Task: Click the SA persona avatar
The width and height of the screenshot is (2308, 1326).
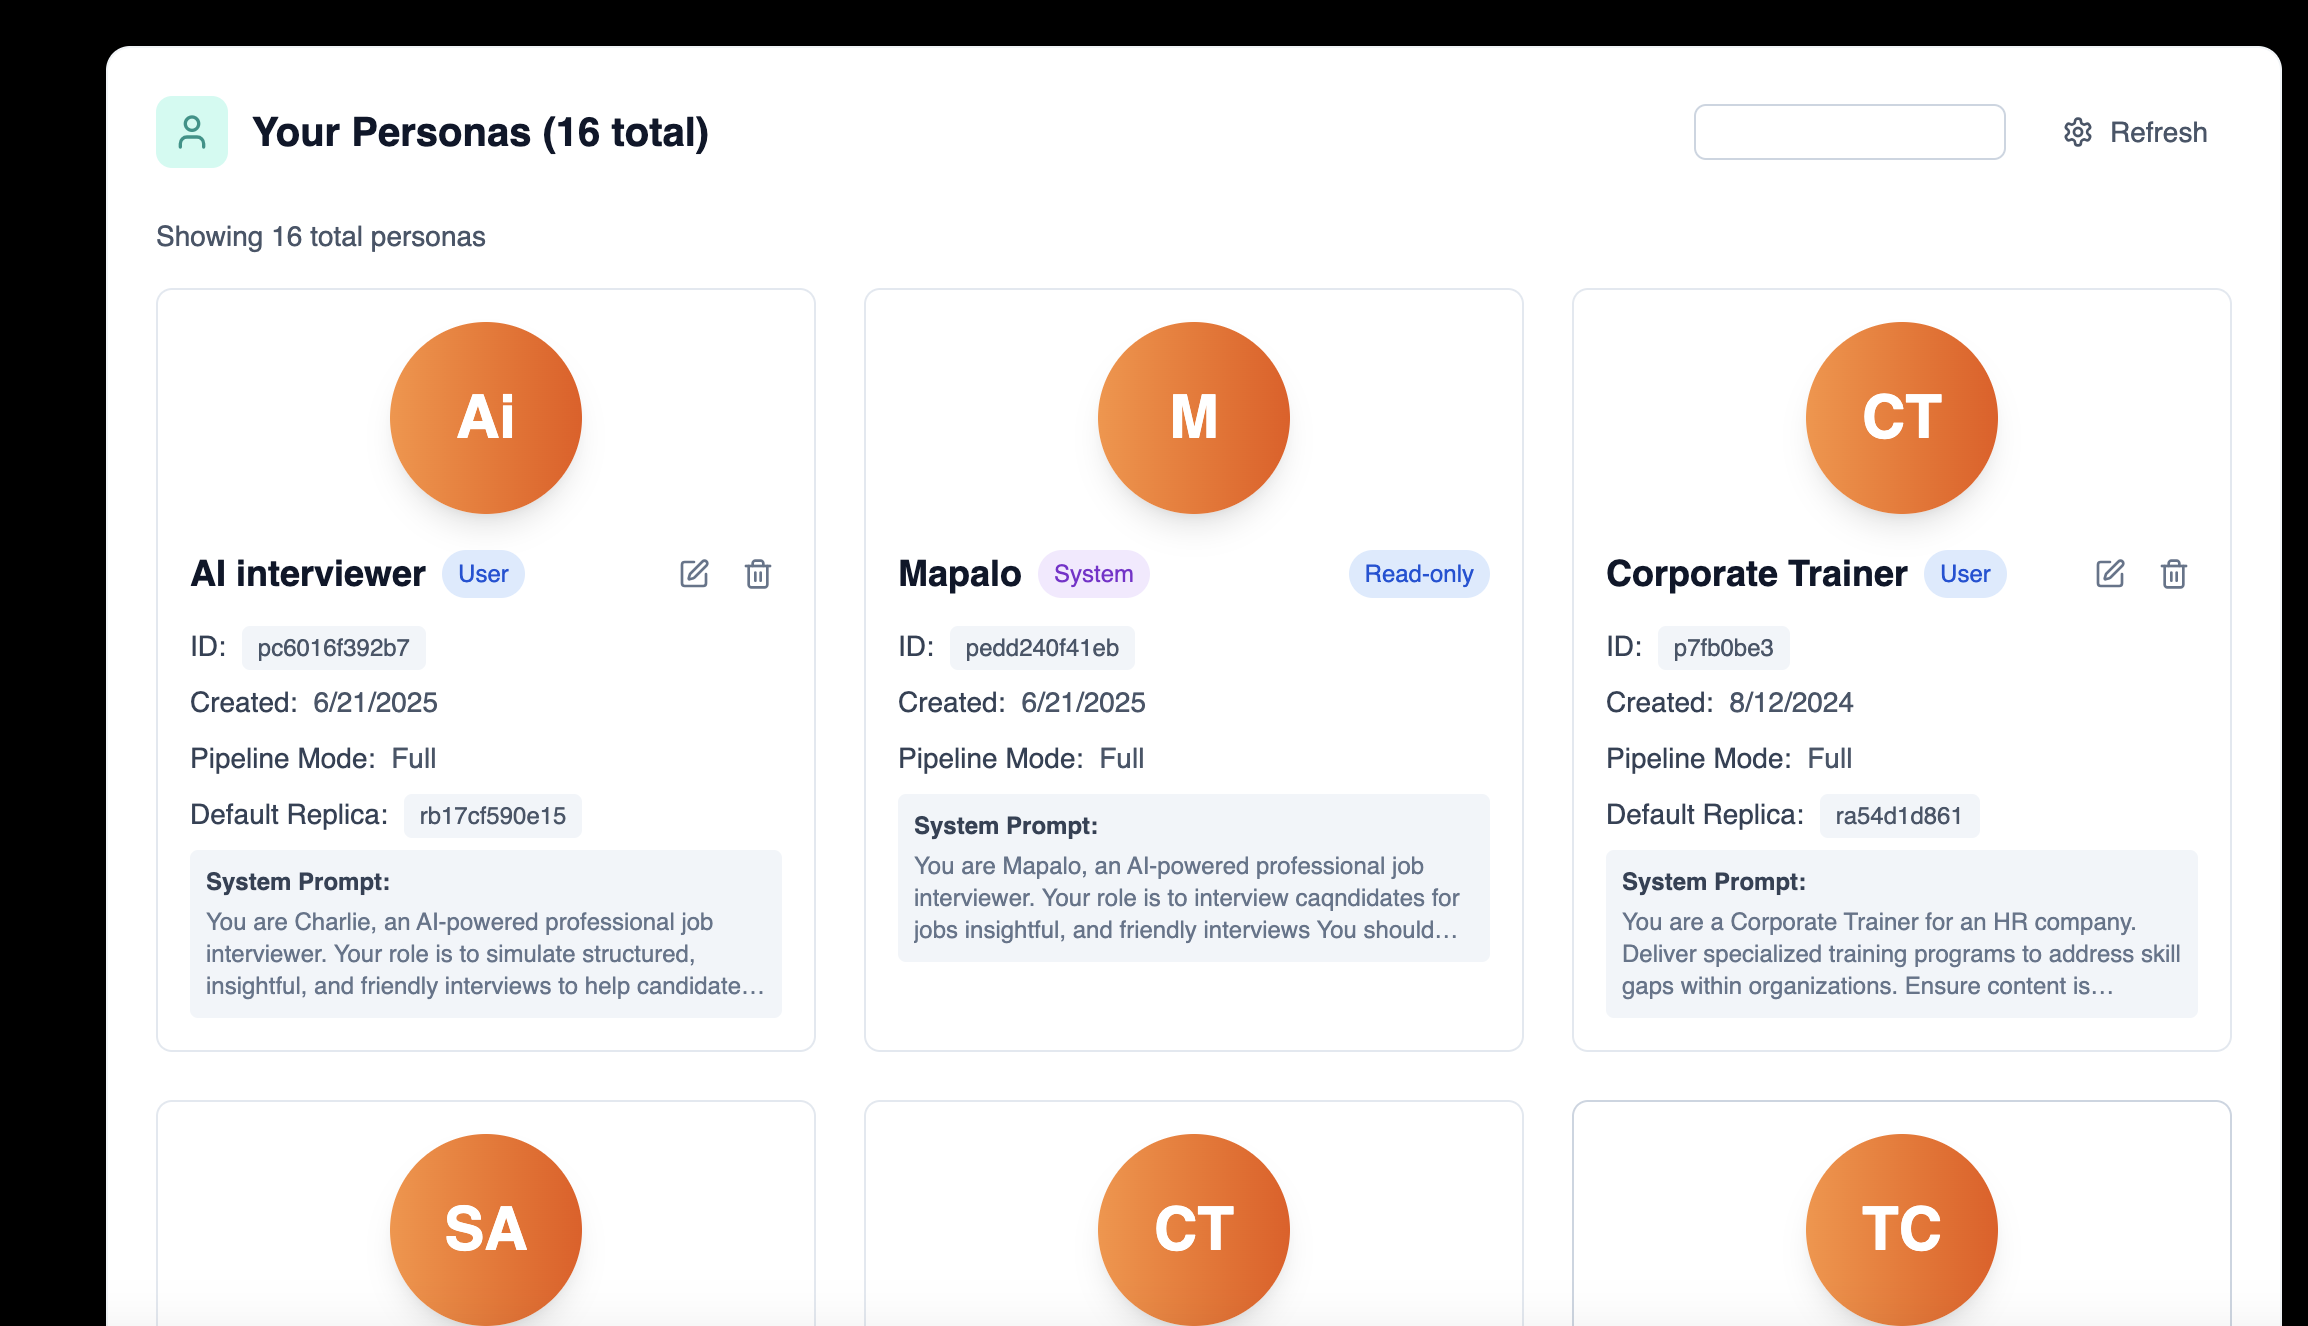Action: 486,1228
